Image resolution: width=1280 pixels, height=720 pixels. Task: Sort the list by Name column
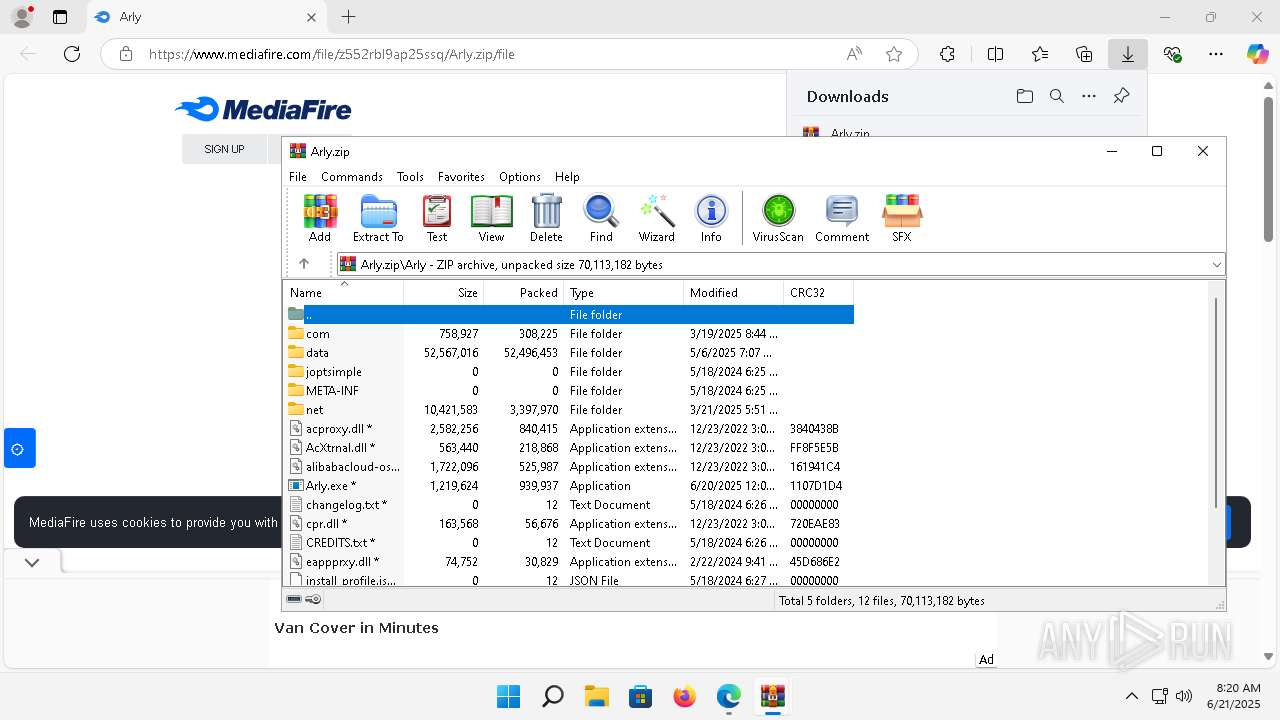[x=344, y=293]
